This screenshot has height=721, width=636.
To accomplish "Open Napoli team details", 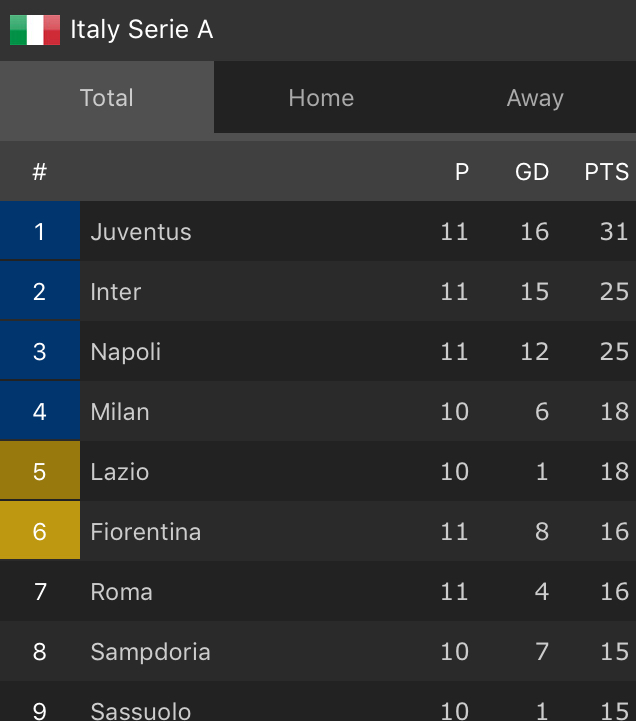I will coord(126,352).
